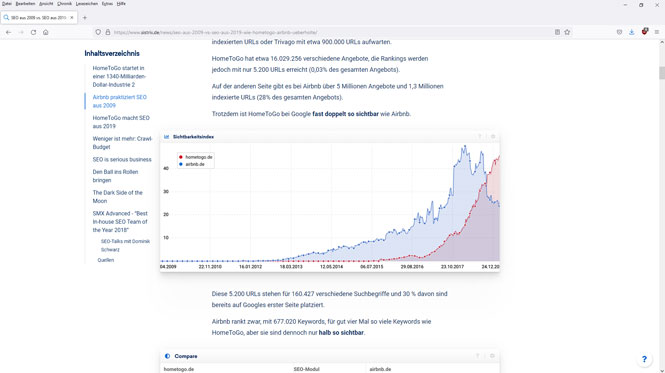Click the forward navigation arrow

tap(21, 32)
